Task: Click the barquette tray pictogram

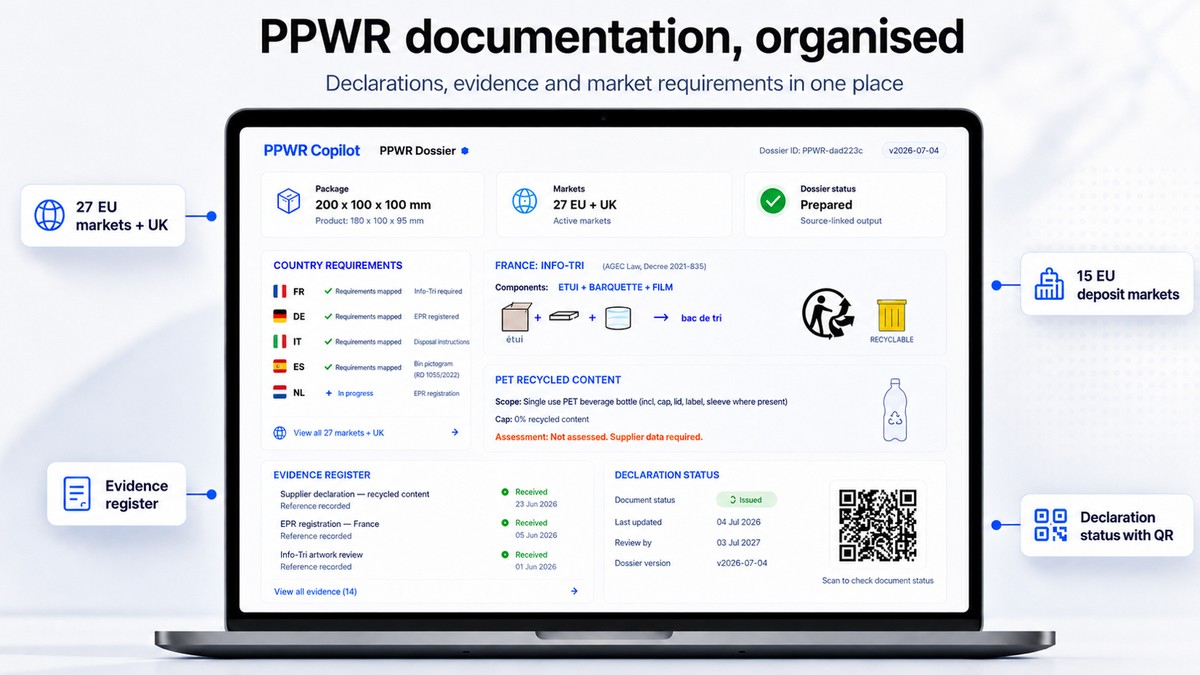Action: (565, 316)
